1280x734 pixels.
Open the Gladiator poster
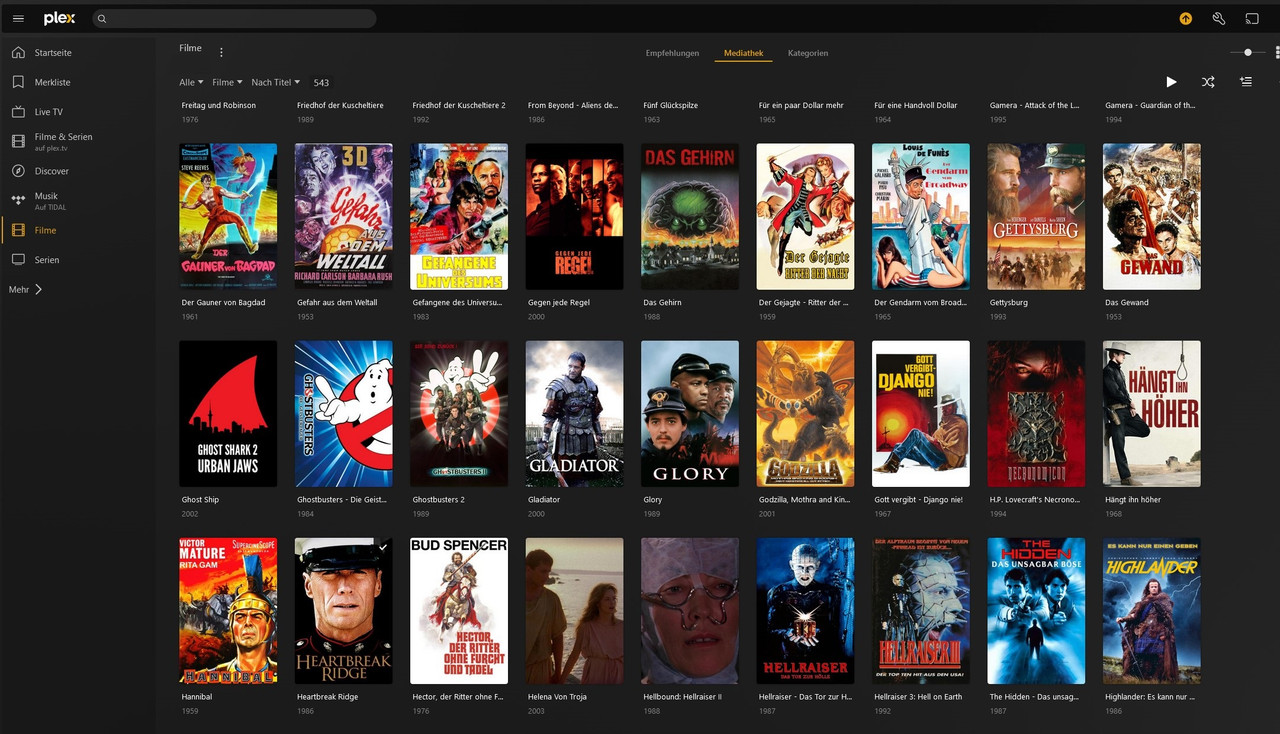tap(575, 413)
